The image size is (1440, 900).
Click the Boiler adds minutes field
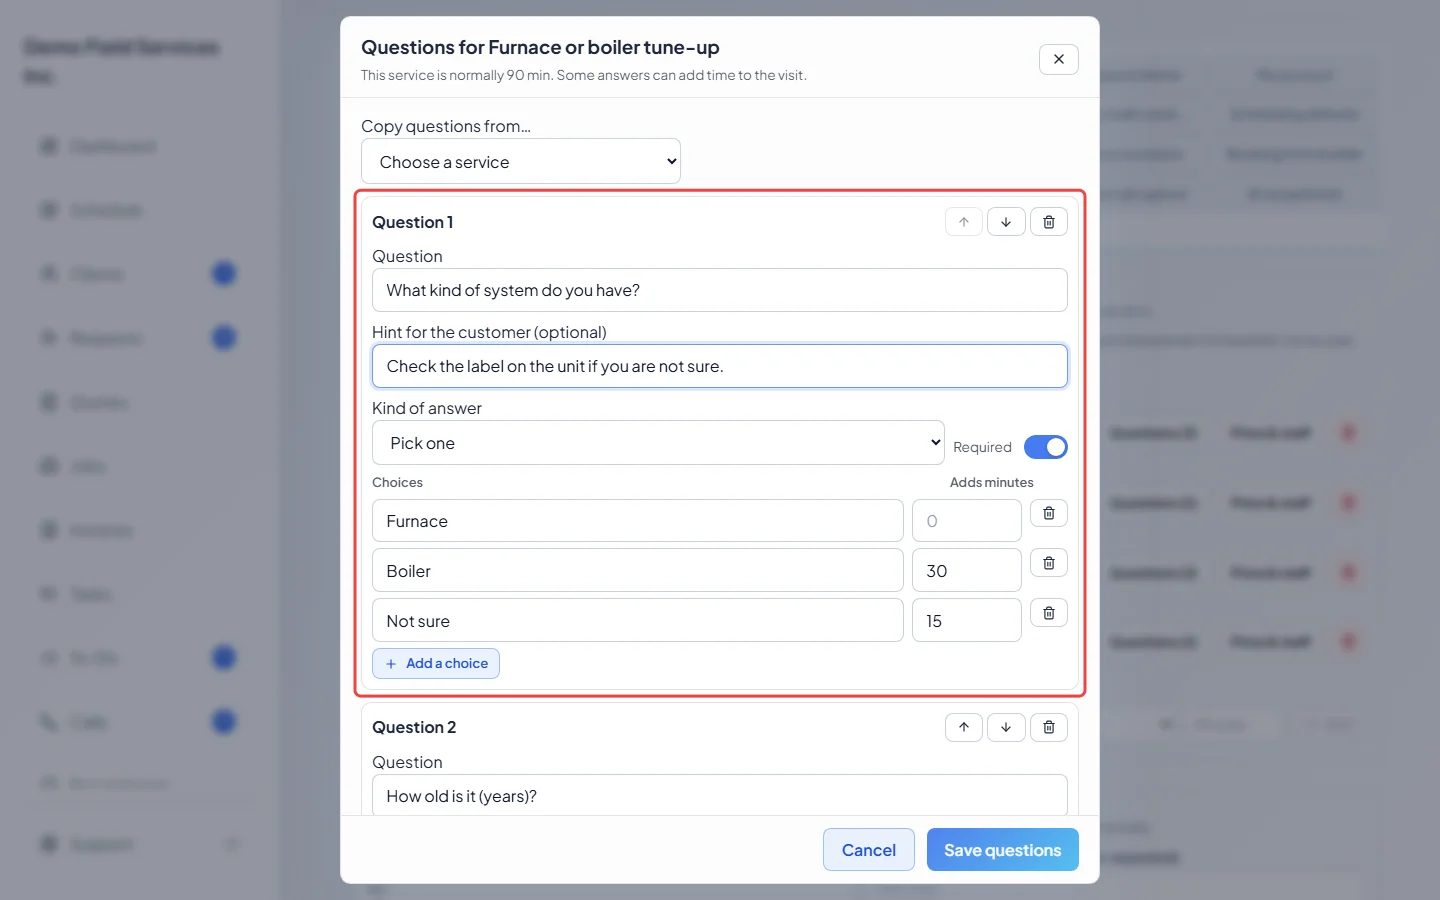(967, 570)
